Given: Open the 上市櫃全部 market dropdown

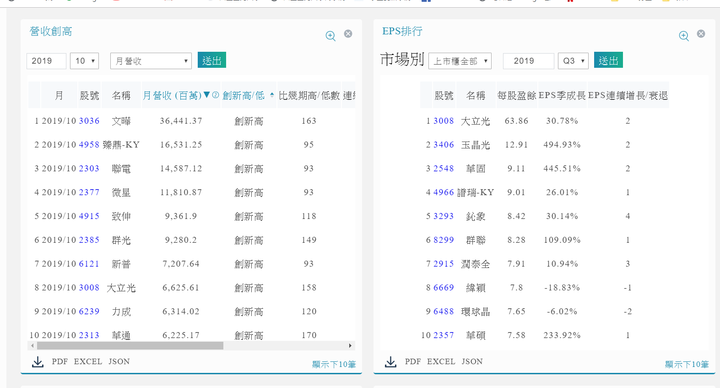Looking at the screenshot, I should pyautogui.click(x=460, y=61).
